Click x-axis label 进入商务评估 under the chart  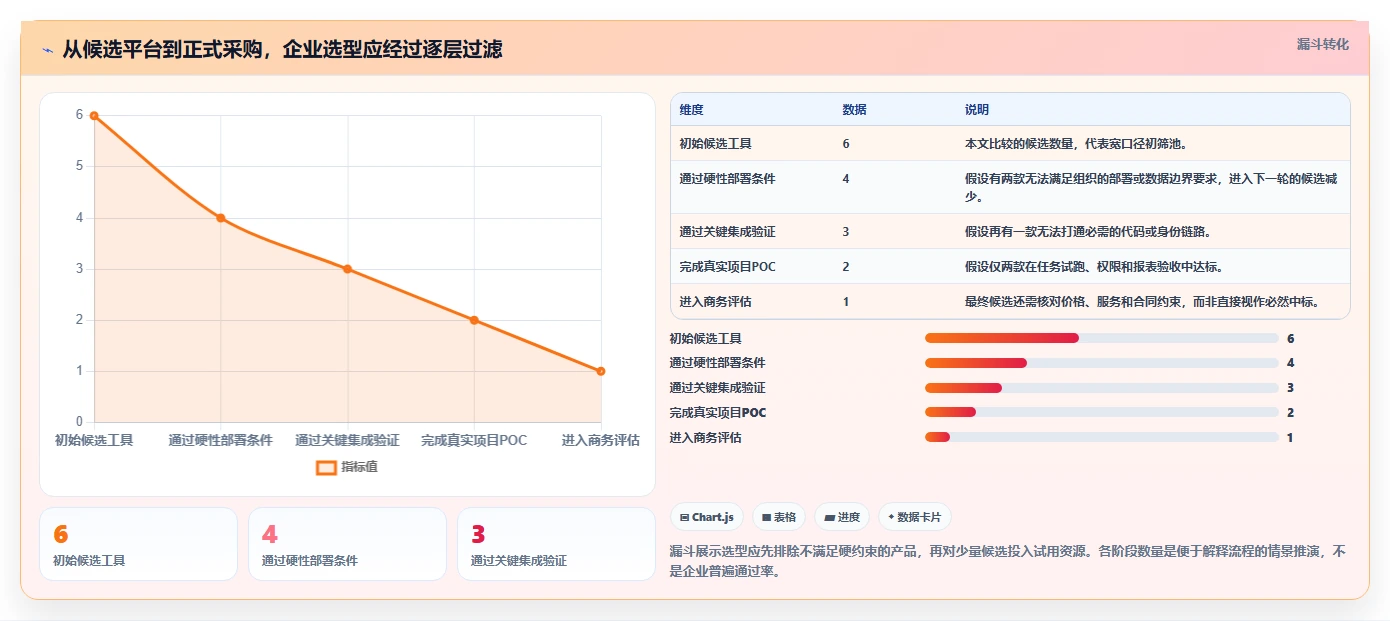600,440
